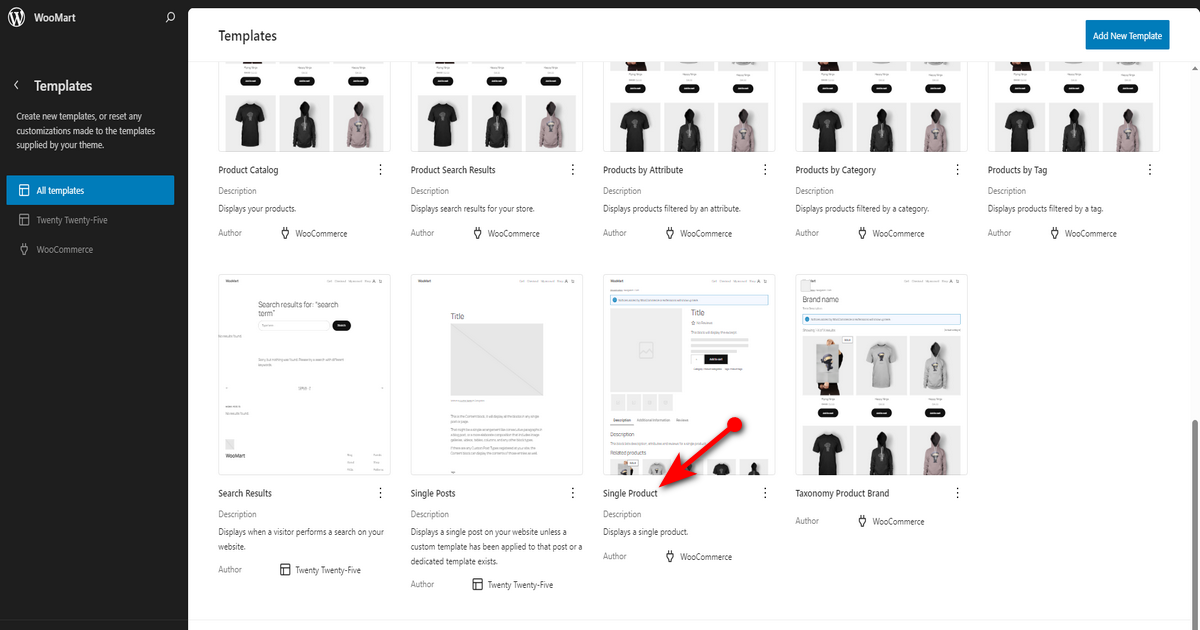Click the WordPress logo icon
This screenshot has width=1200, height=630.
coord(16,18)
